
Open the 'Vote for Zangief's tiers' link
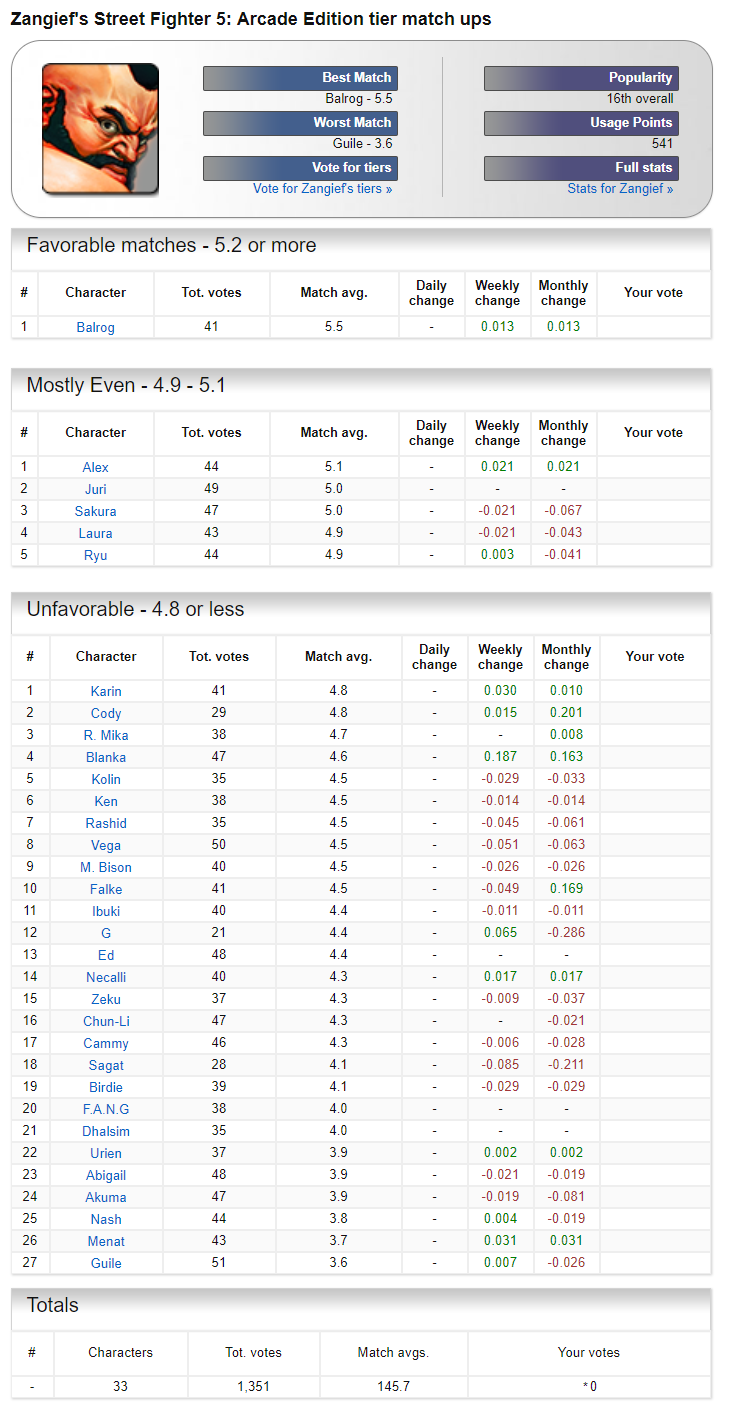pyautogui.click(x=322, y=189)
